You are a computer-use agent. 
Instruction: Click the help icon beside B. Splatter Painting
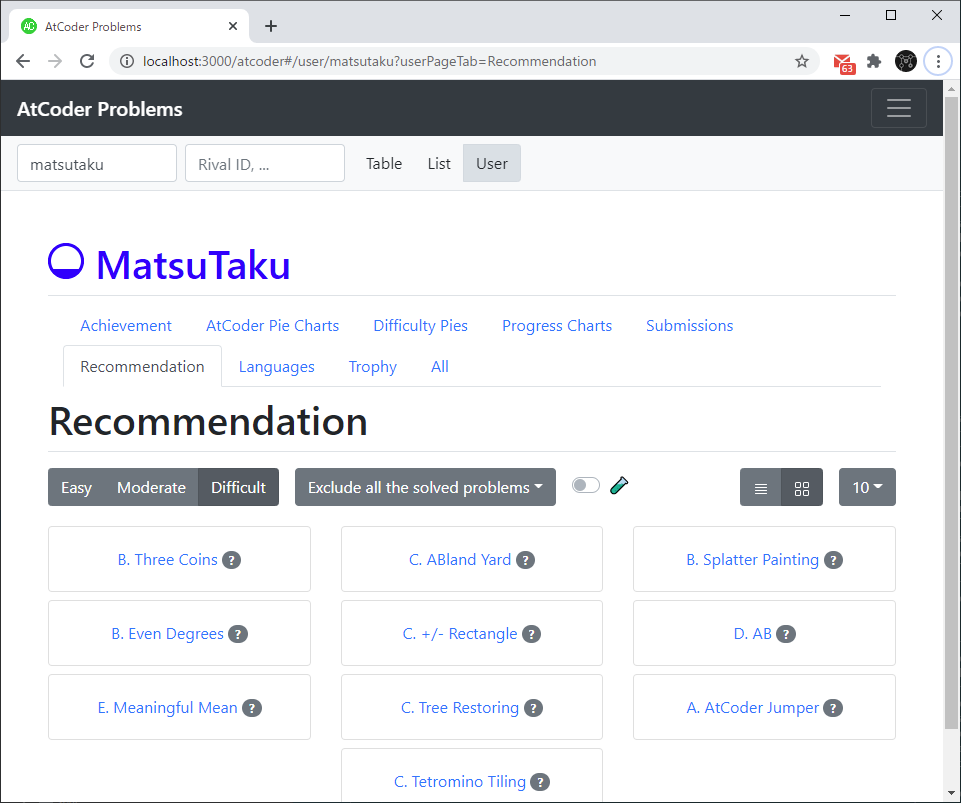[x=833, y=560]
